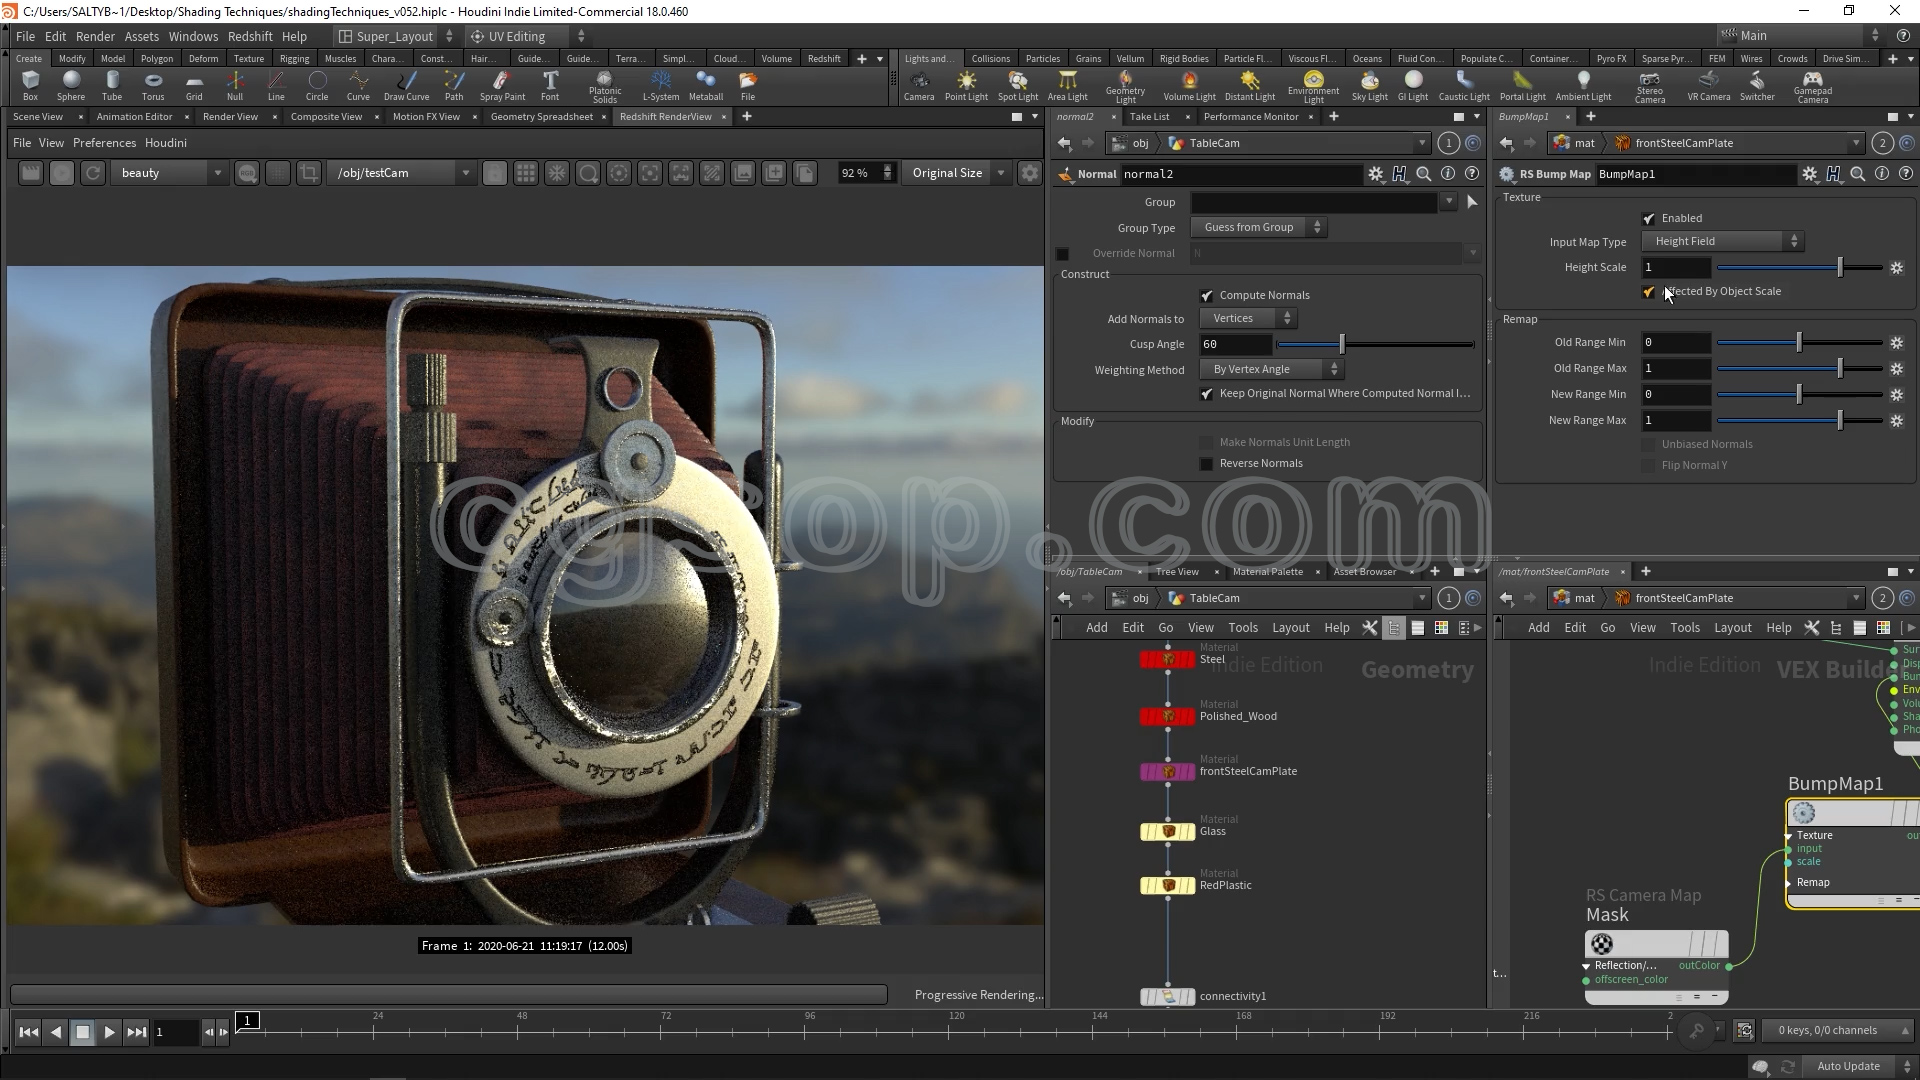1920x1080 pixels.
Task: Click Layout in network editor menu
Action: click(x=1290, y=628)
